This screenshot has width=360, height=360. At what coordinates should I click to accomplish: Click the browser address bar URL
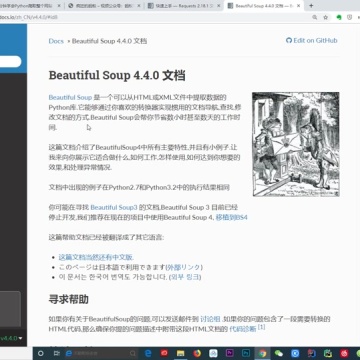(x=29, y=17)
